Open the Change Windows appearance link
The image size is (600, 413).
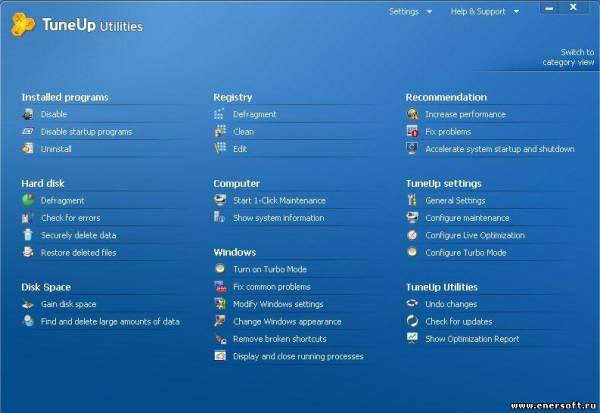[287, 322]
